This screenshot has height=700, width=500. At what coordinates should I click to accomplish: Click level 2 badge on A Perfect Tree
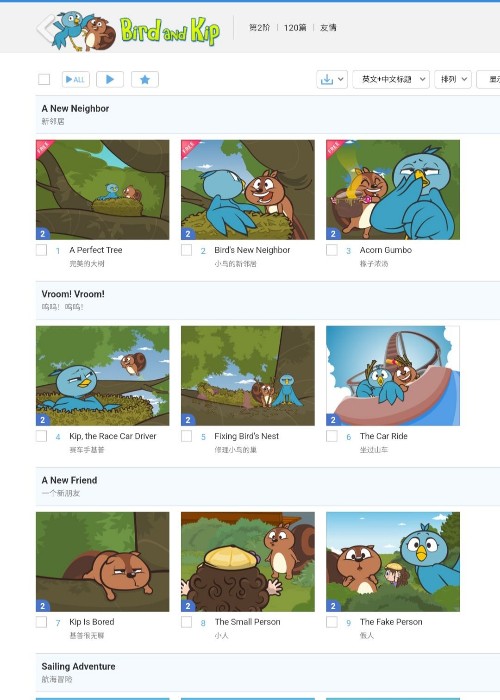[x=42, y=233]
